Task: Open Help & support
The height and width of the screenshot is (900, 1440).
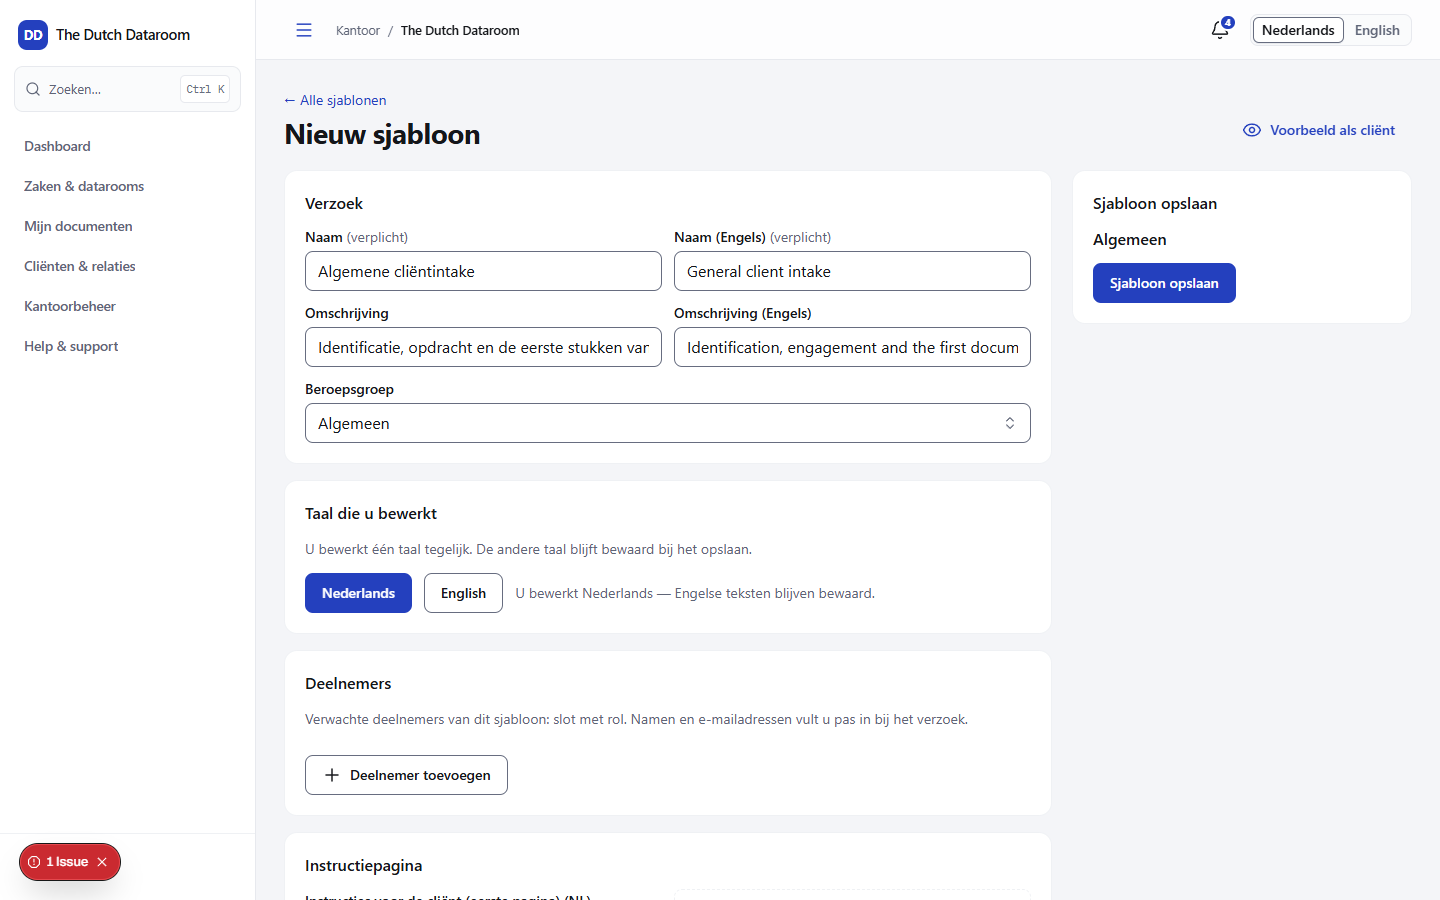Action: point(71,346)
